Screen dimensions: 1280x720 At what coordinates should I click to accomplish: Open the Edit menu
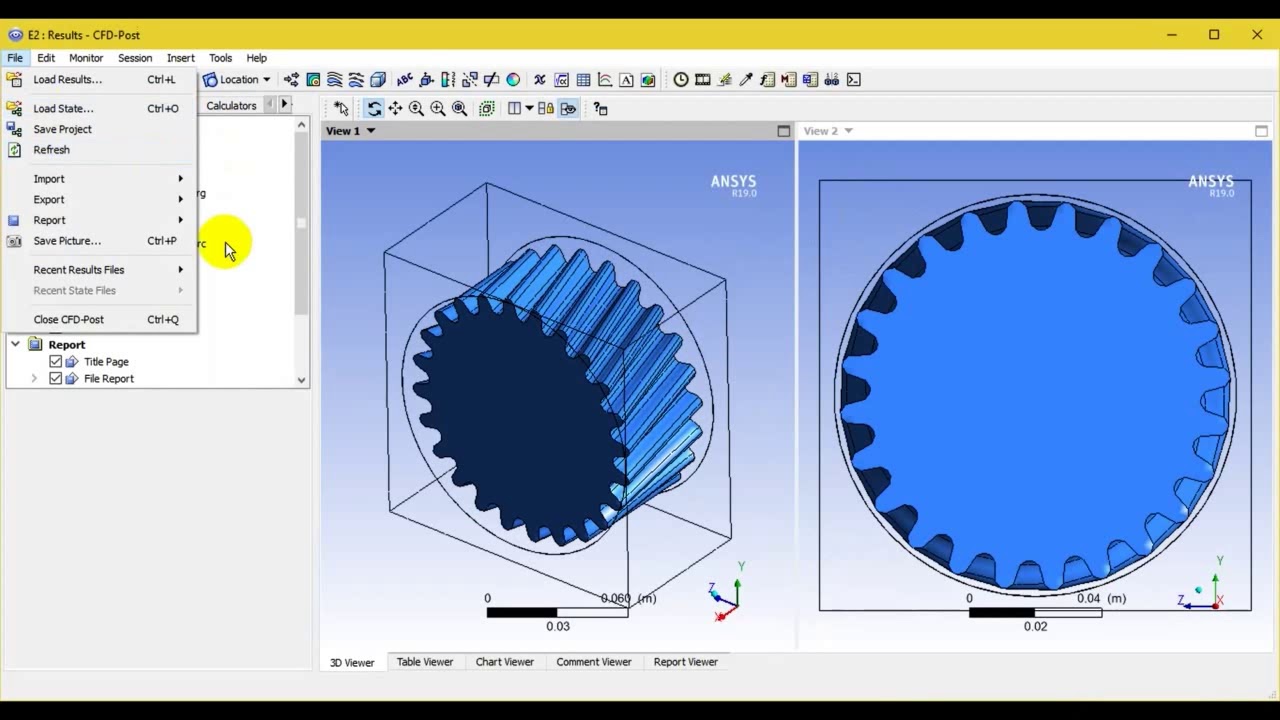click(x=46, y=58)
